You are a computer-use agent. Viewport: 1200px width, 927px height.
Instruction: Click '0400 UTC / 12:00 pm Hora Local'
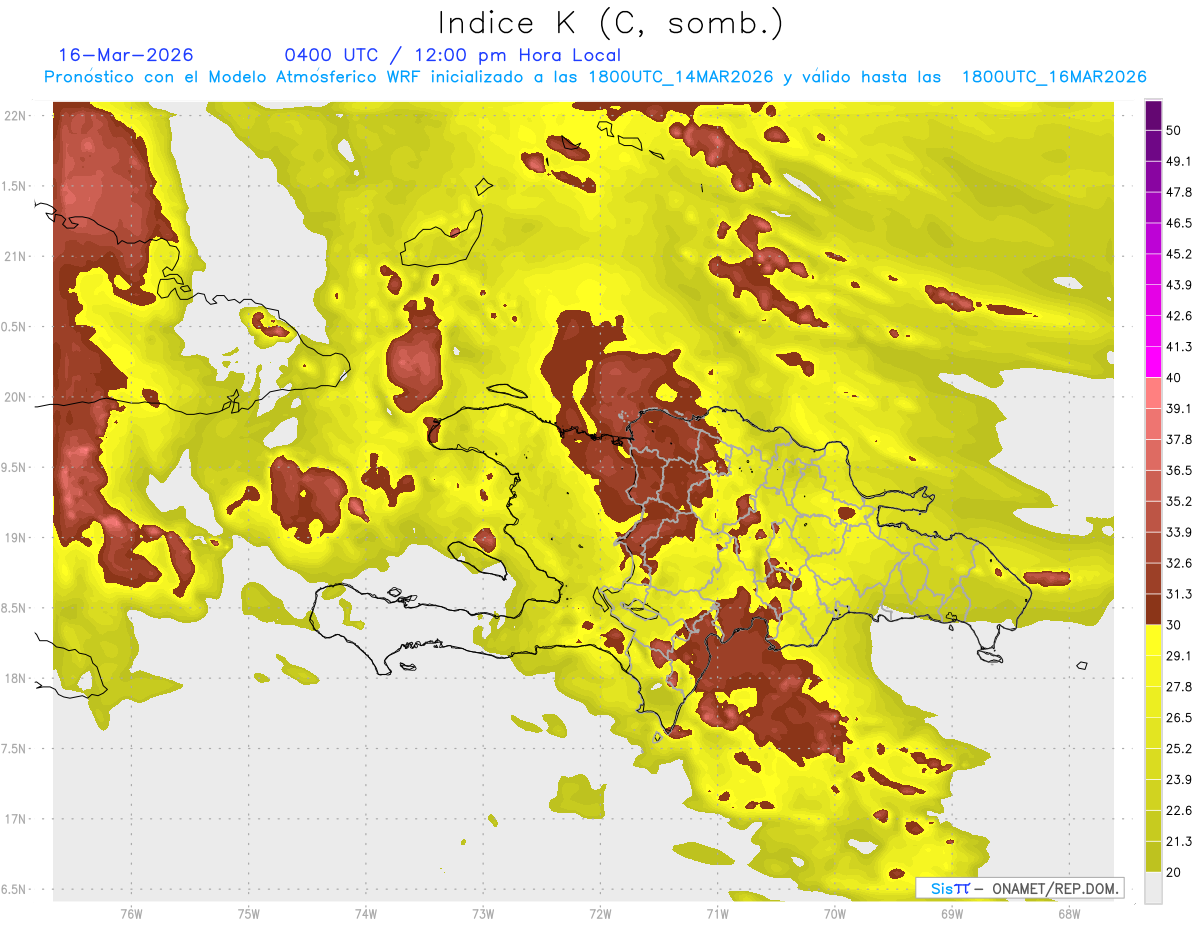point(453,55)
